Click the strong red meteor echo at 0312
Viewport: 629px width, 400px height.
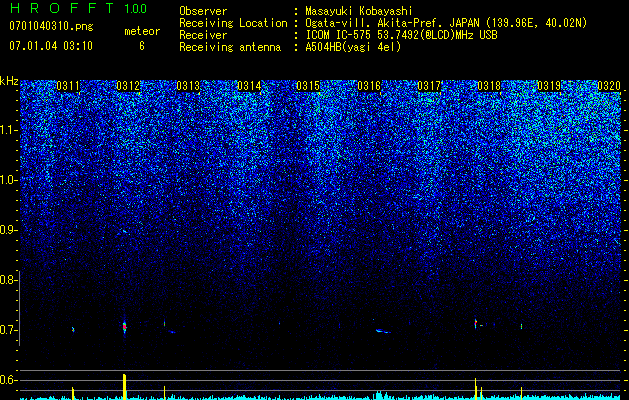pyautogui.click(x=124, y=327)
